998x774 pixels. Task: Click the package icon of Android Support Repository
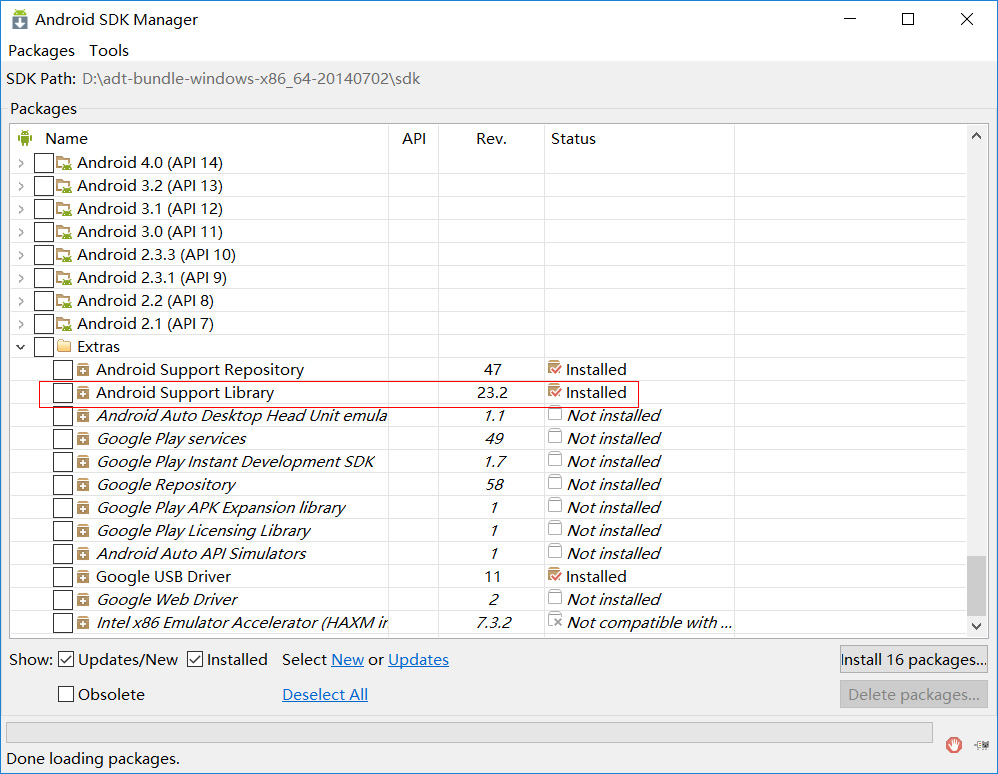[83, 370]
